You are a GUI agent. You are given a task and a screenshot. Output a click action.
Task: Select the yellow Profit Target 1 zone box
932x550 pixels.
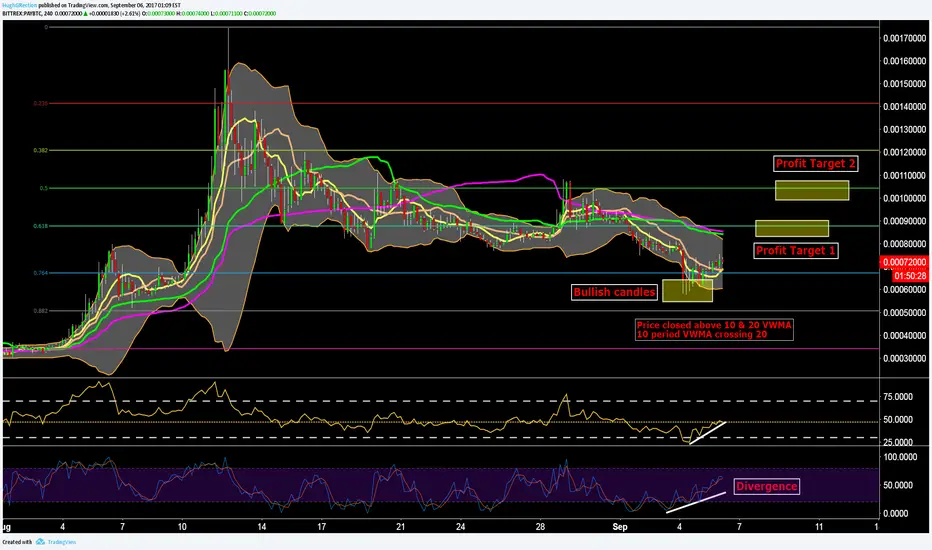coord(792,228)
